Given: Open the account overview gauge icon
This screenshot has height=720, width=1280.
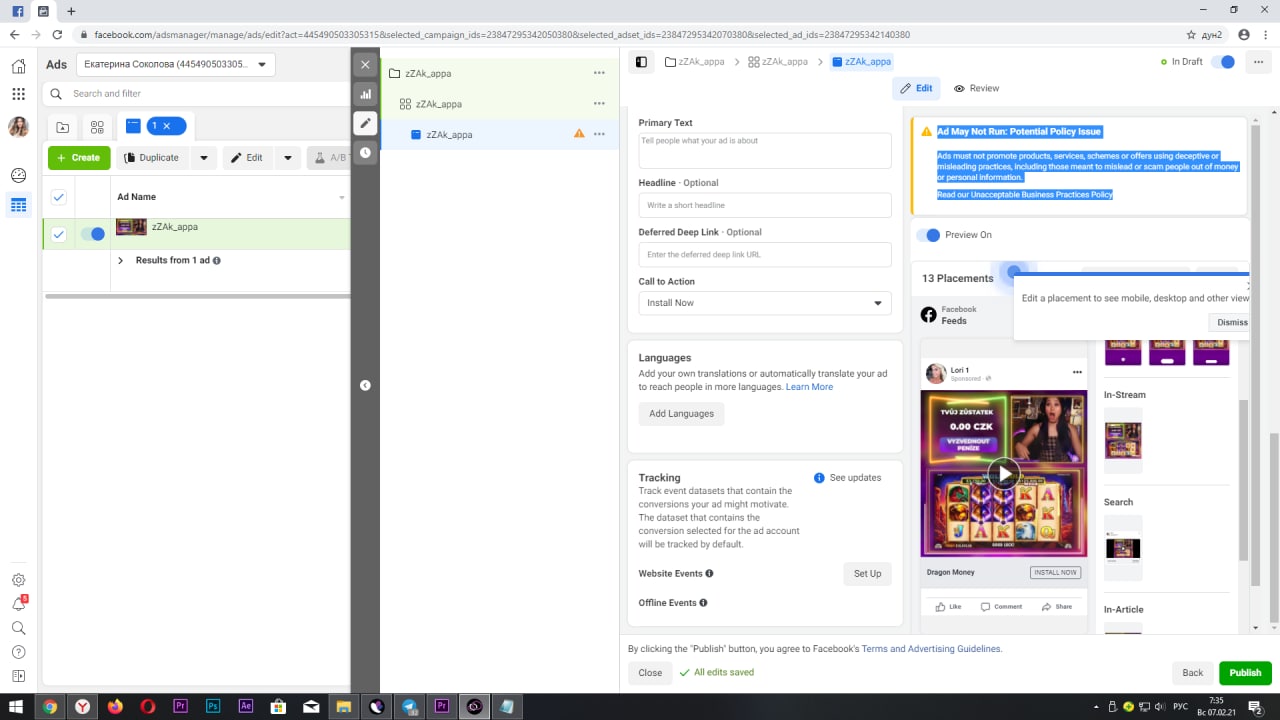Looking at the screenshot, I should point(18,175).
